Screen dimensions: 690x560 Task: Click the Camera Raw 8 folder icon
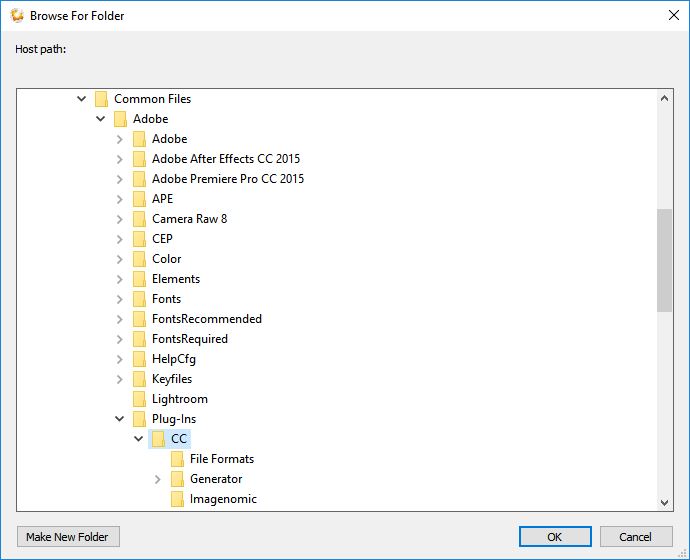tap(139, 219)
